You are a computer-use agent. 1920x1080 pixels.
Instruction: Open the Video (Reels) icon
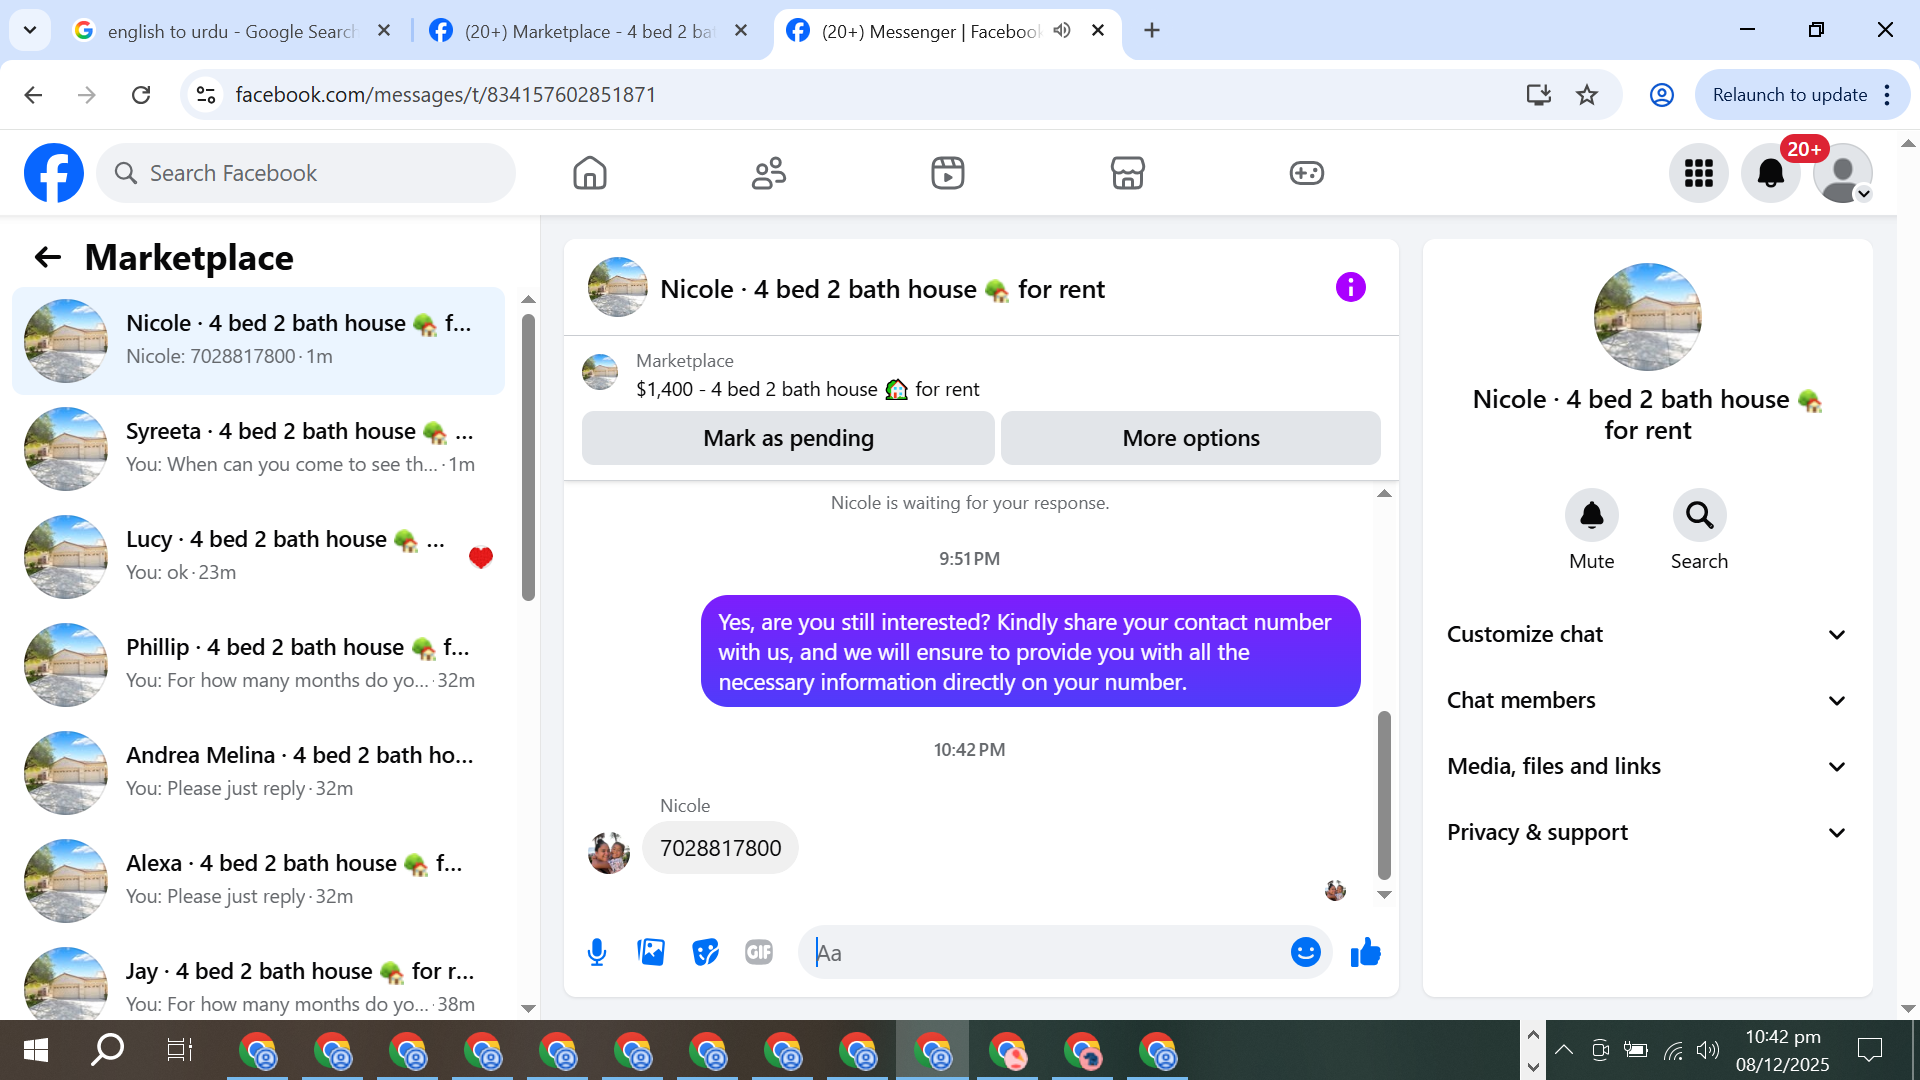948,173
